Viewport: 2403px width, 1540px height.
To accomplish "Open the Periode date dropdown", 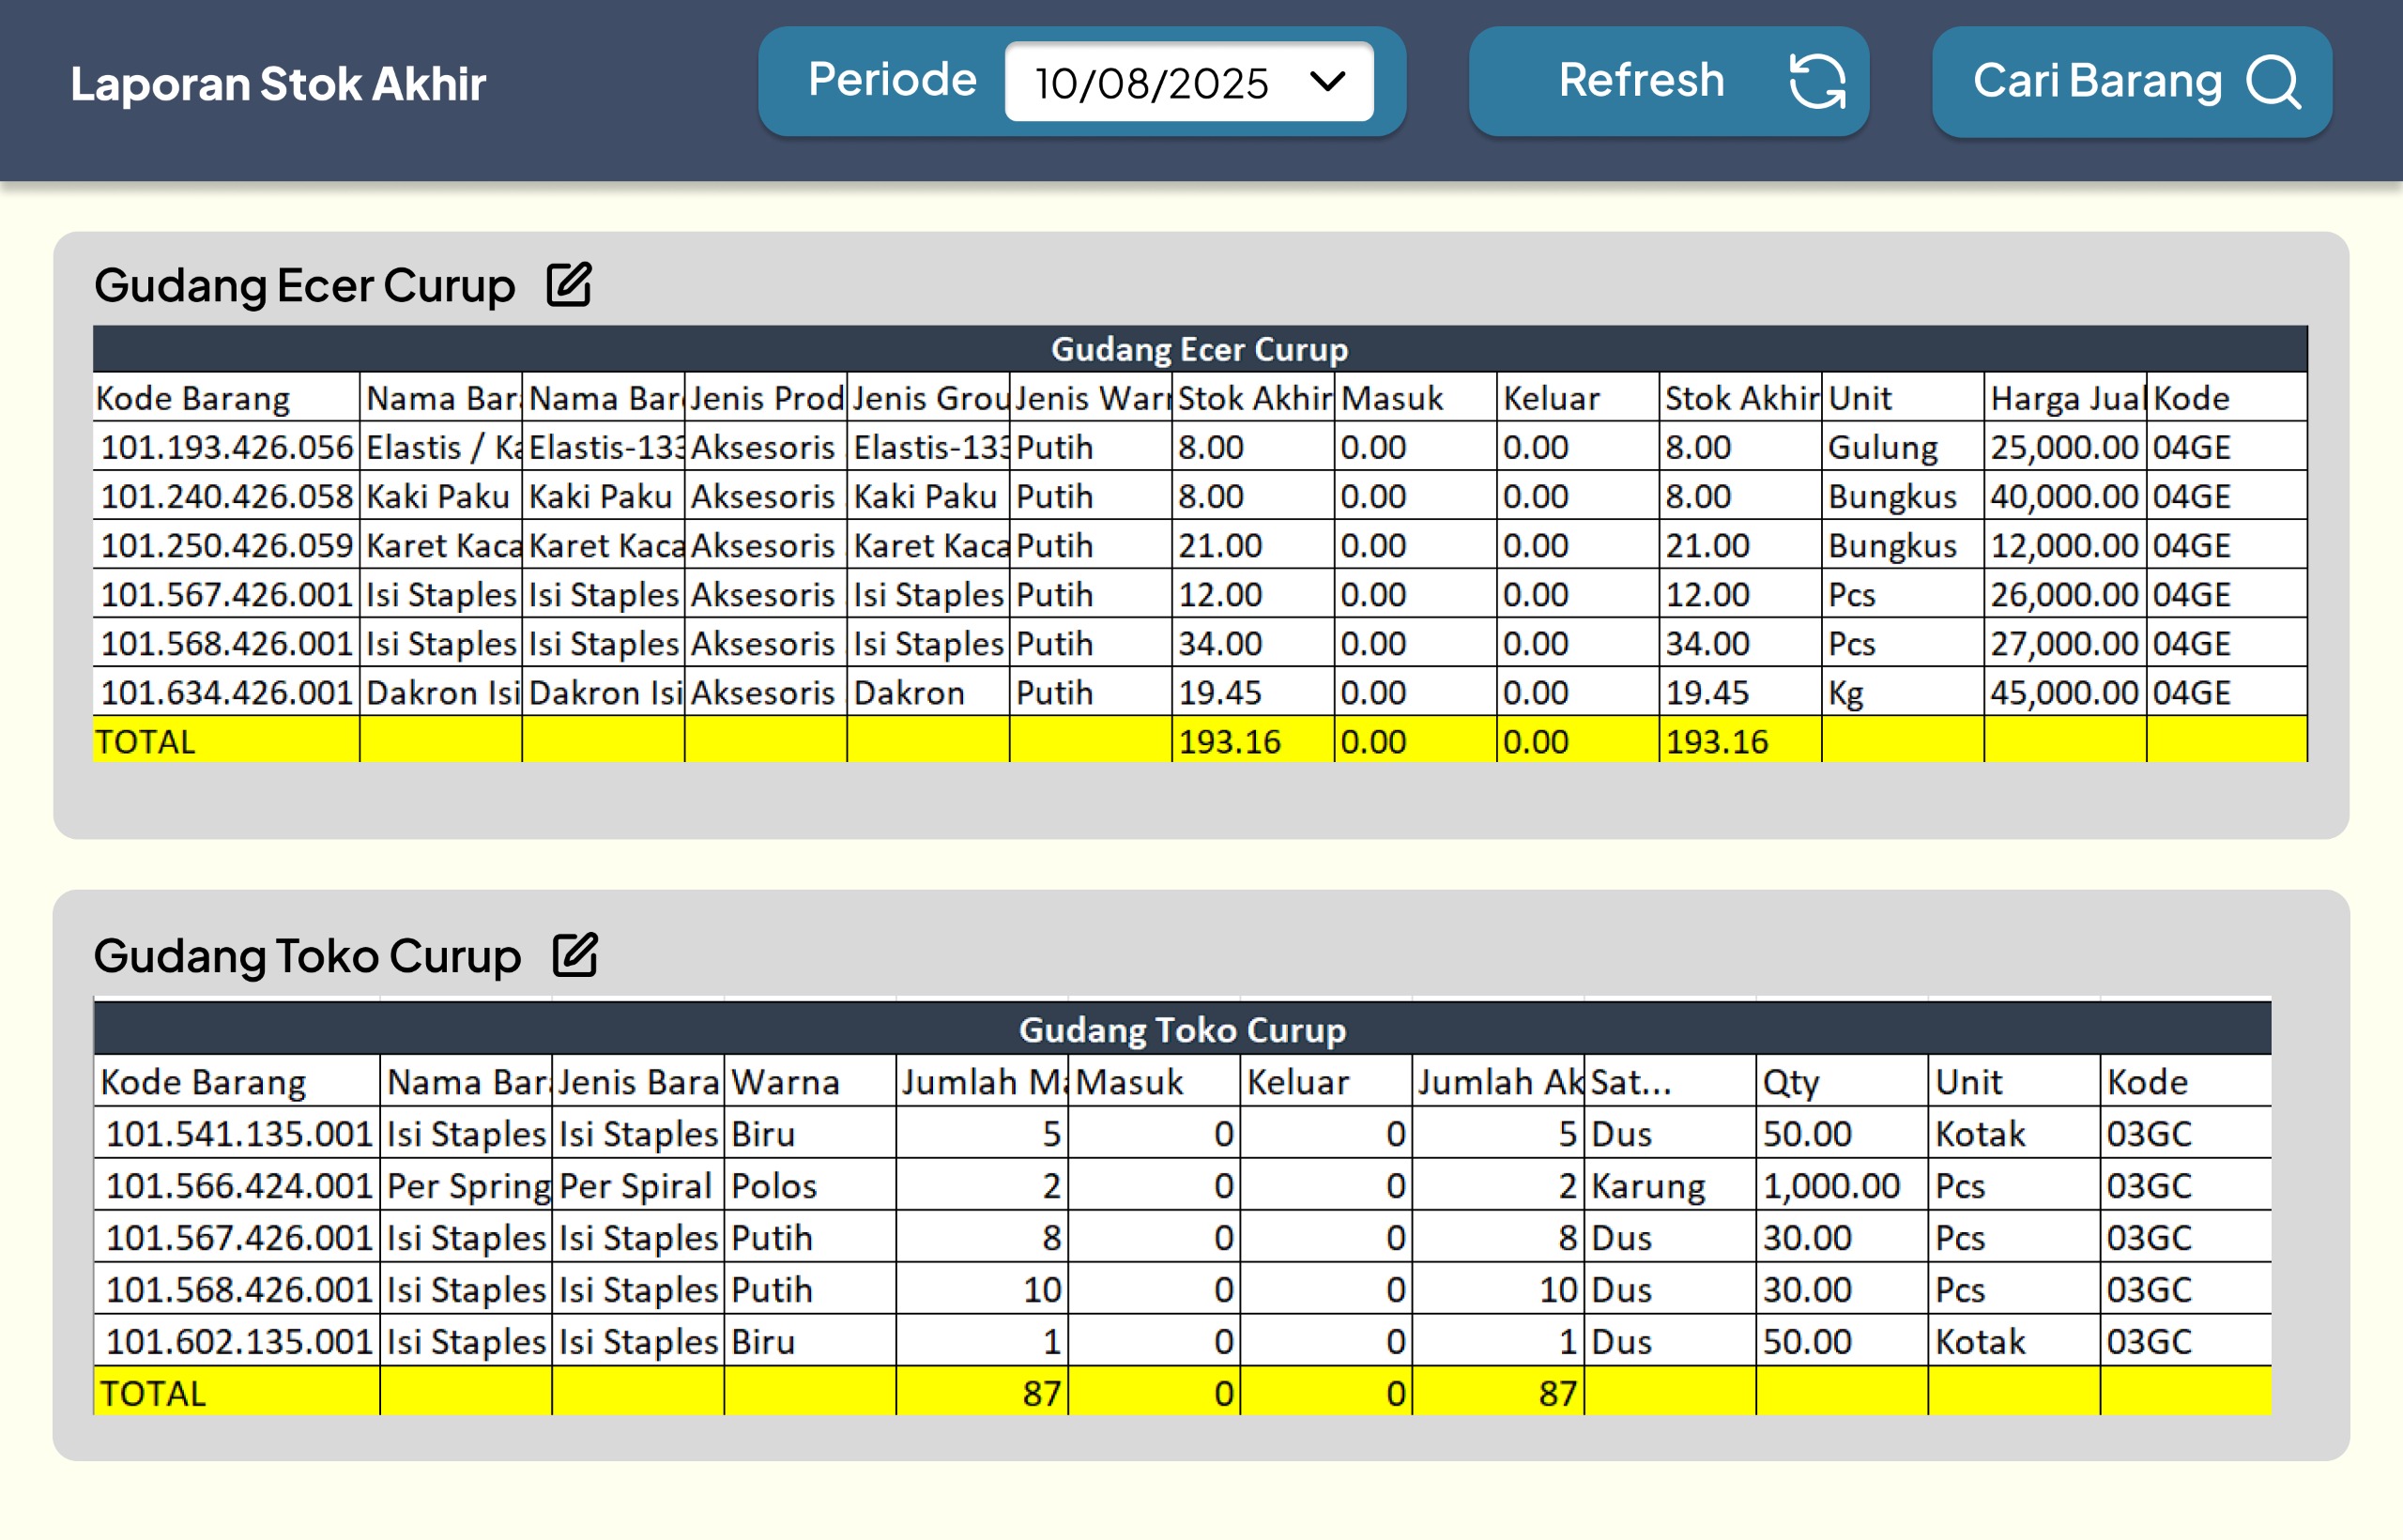I will click(x=1189, y=82).
